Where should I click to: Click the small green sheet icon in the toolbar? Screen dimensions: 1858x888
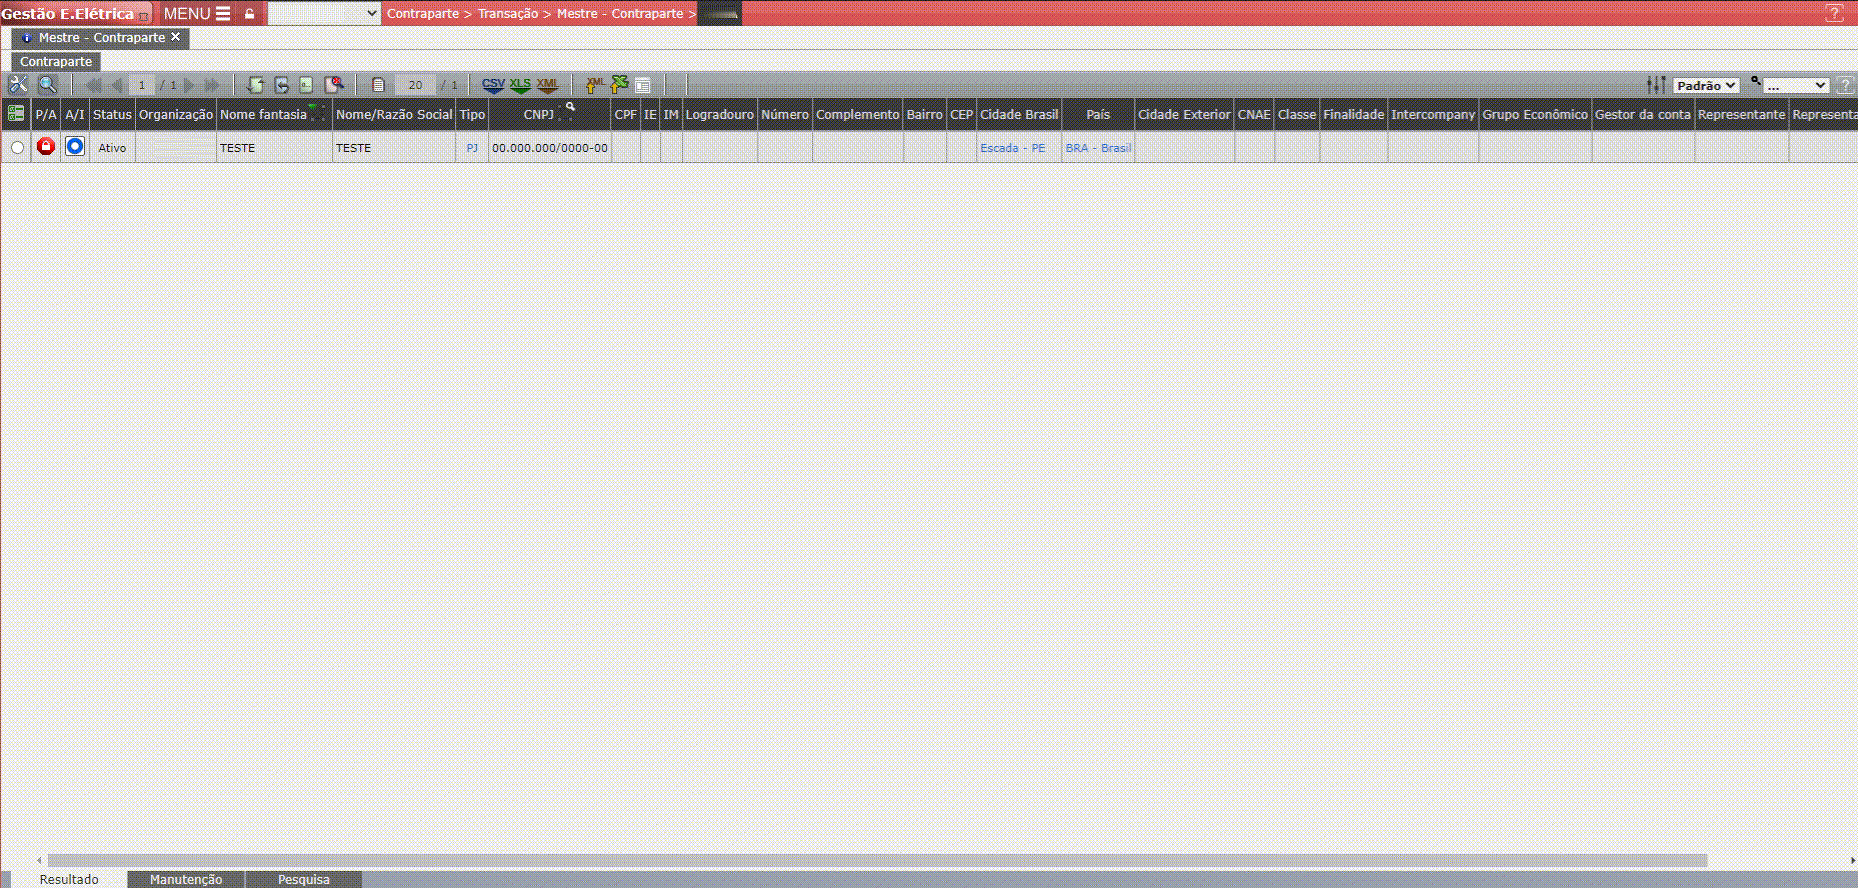[x=307, y=85]
